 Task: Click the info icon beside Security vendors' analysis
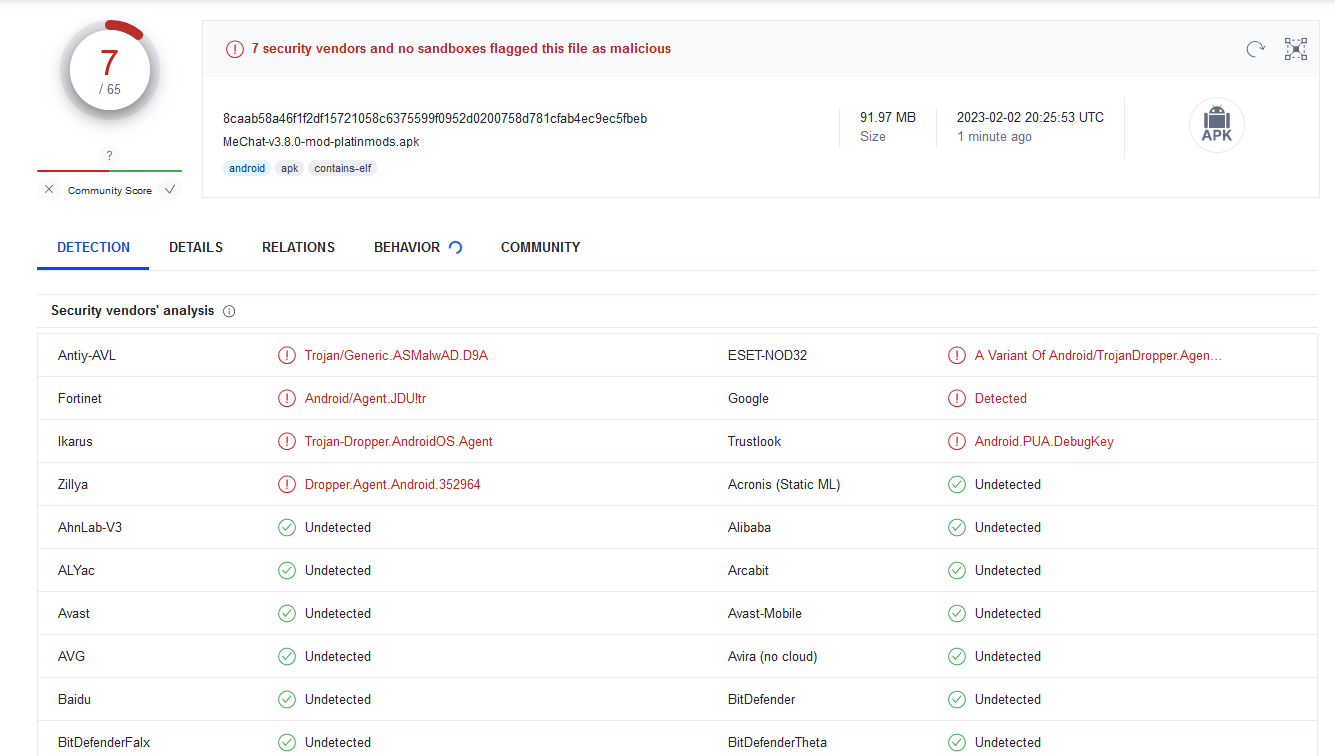pyautogui.click(x=229, y=311)
